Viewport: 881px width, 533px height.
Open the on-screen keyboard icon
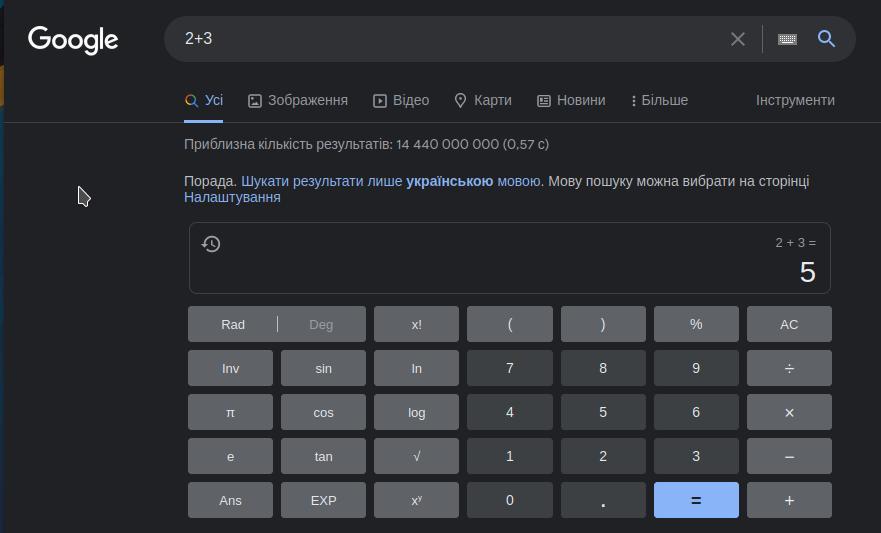(787, 39)
